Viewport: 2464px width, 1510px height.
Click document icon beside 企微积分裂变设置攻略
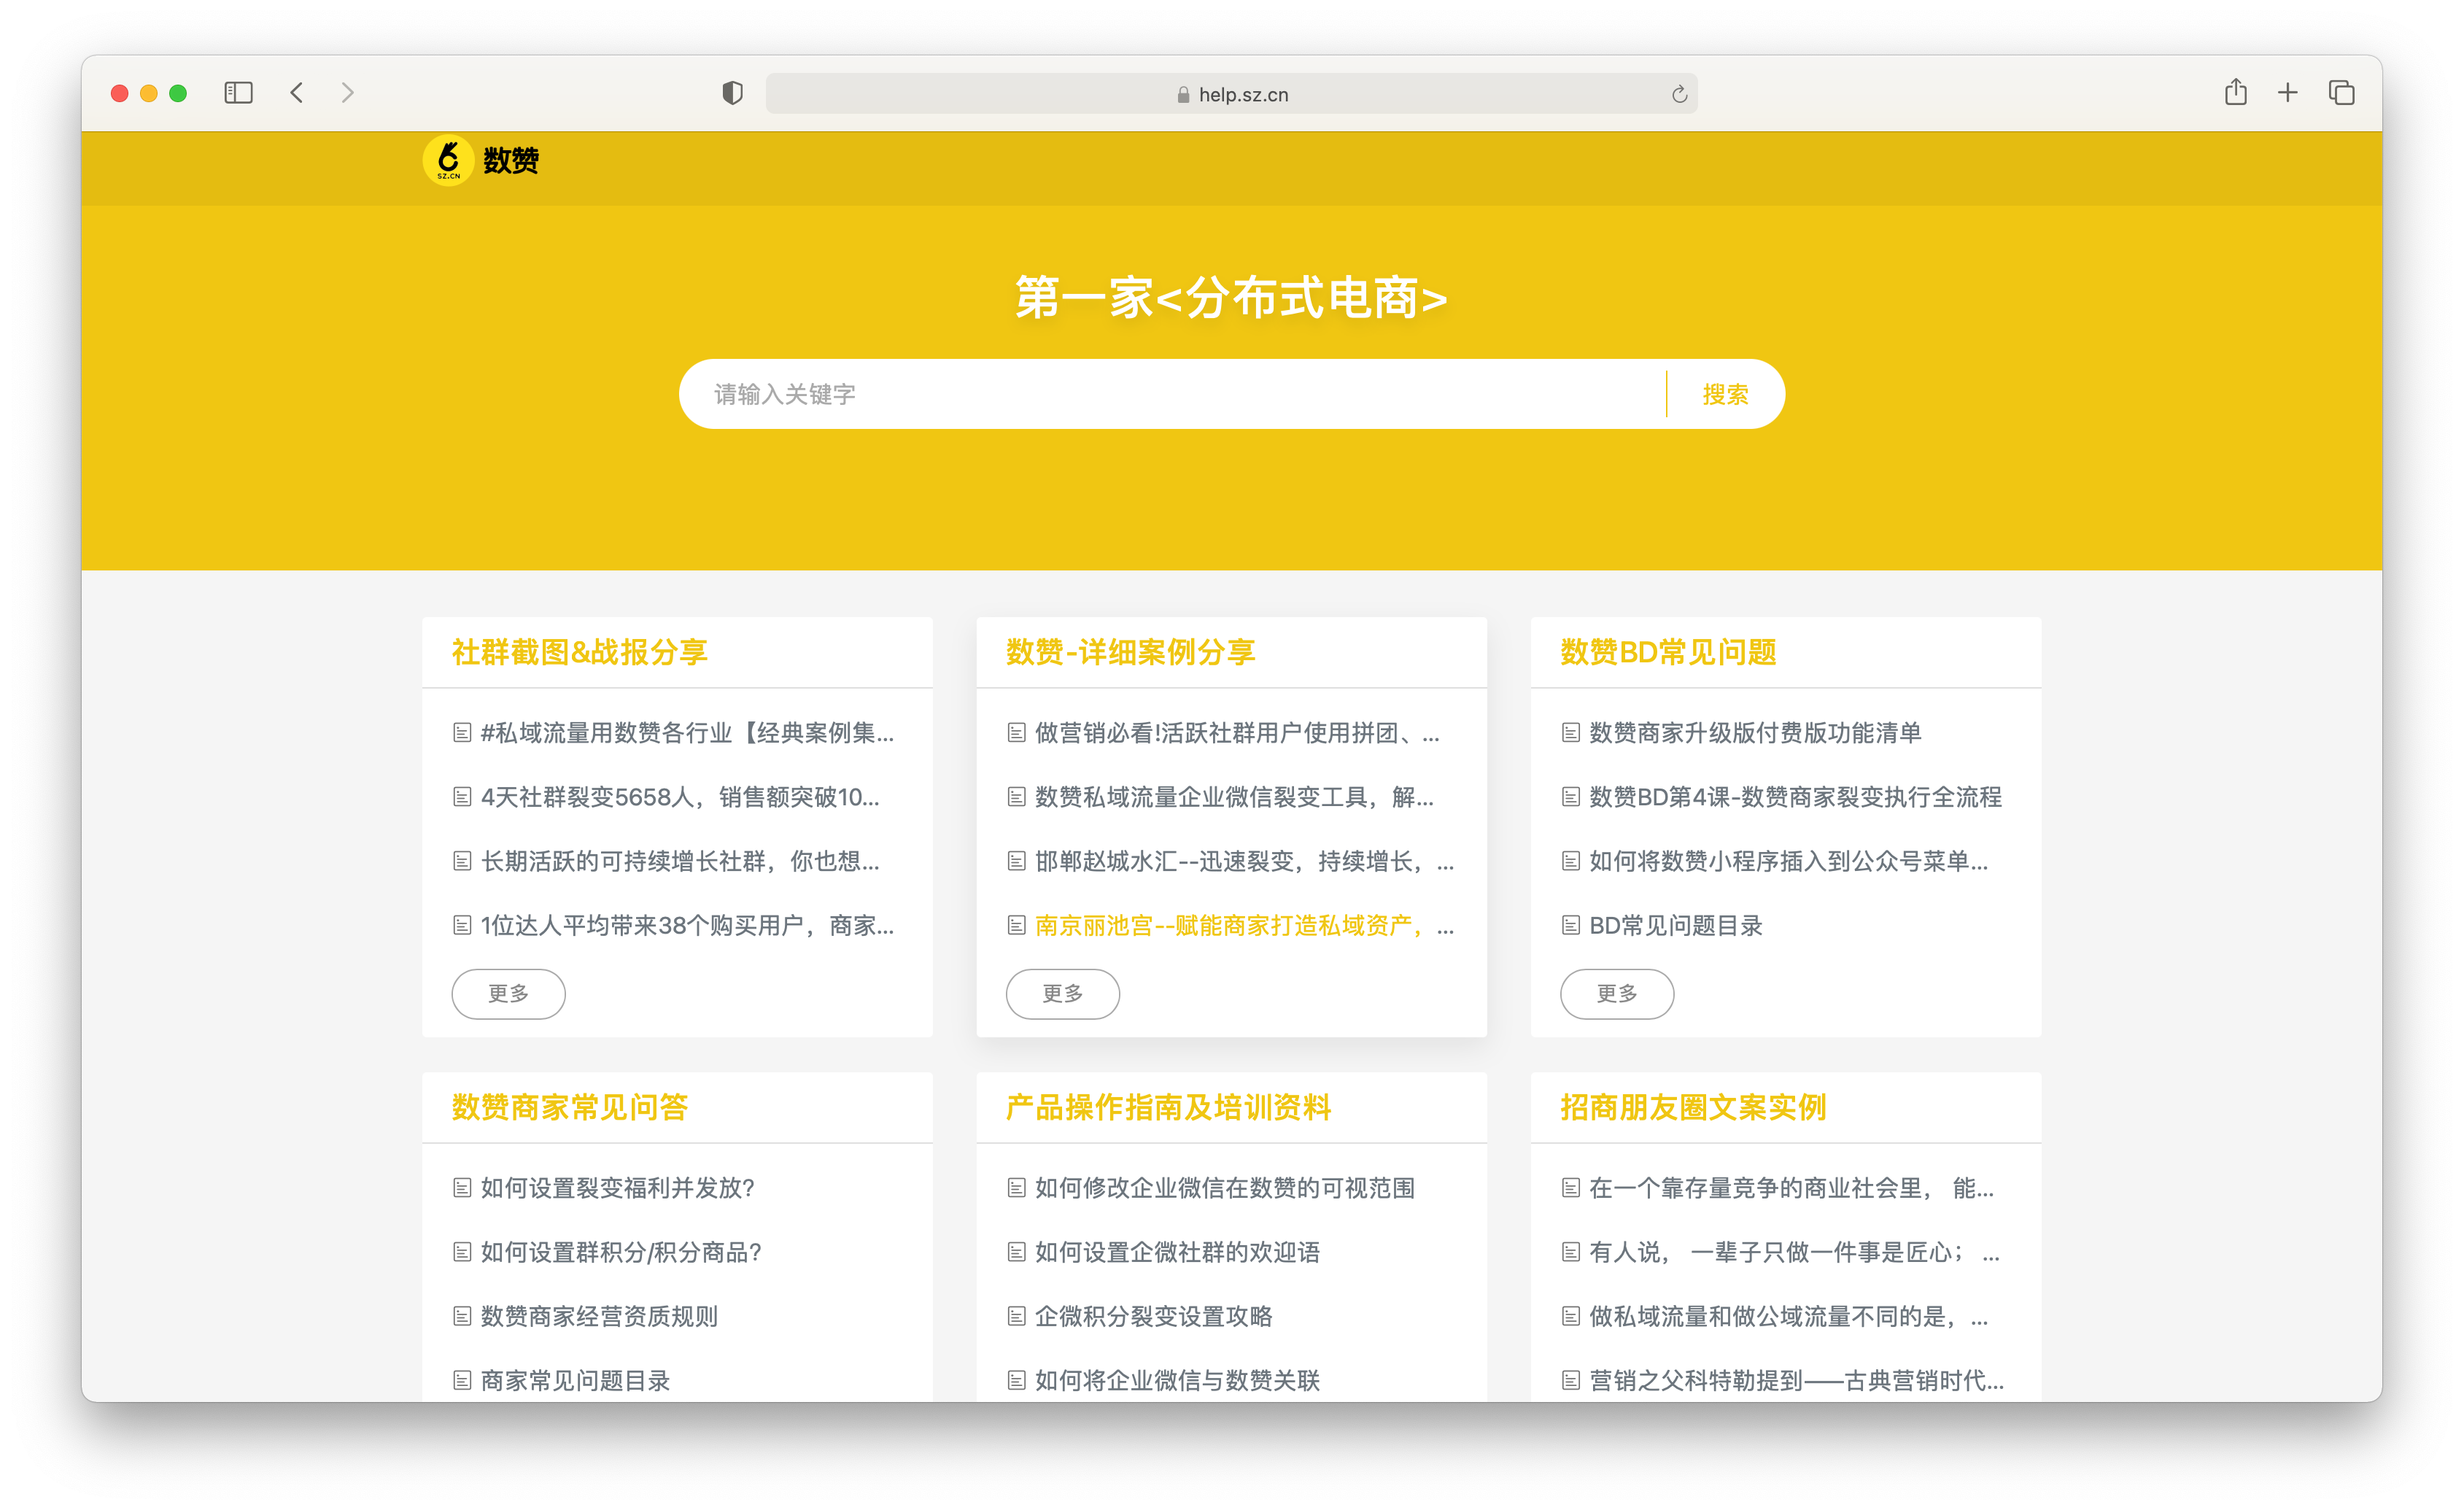click(1016, 1316)
